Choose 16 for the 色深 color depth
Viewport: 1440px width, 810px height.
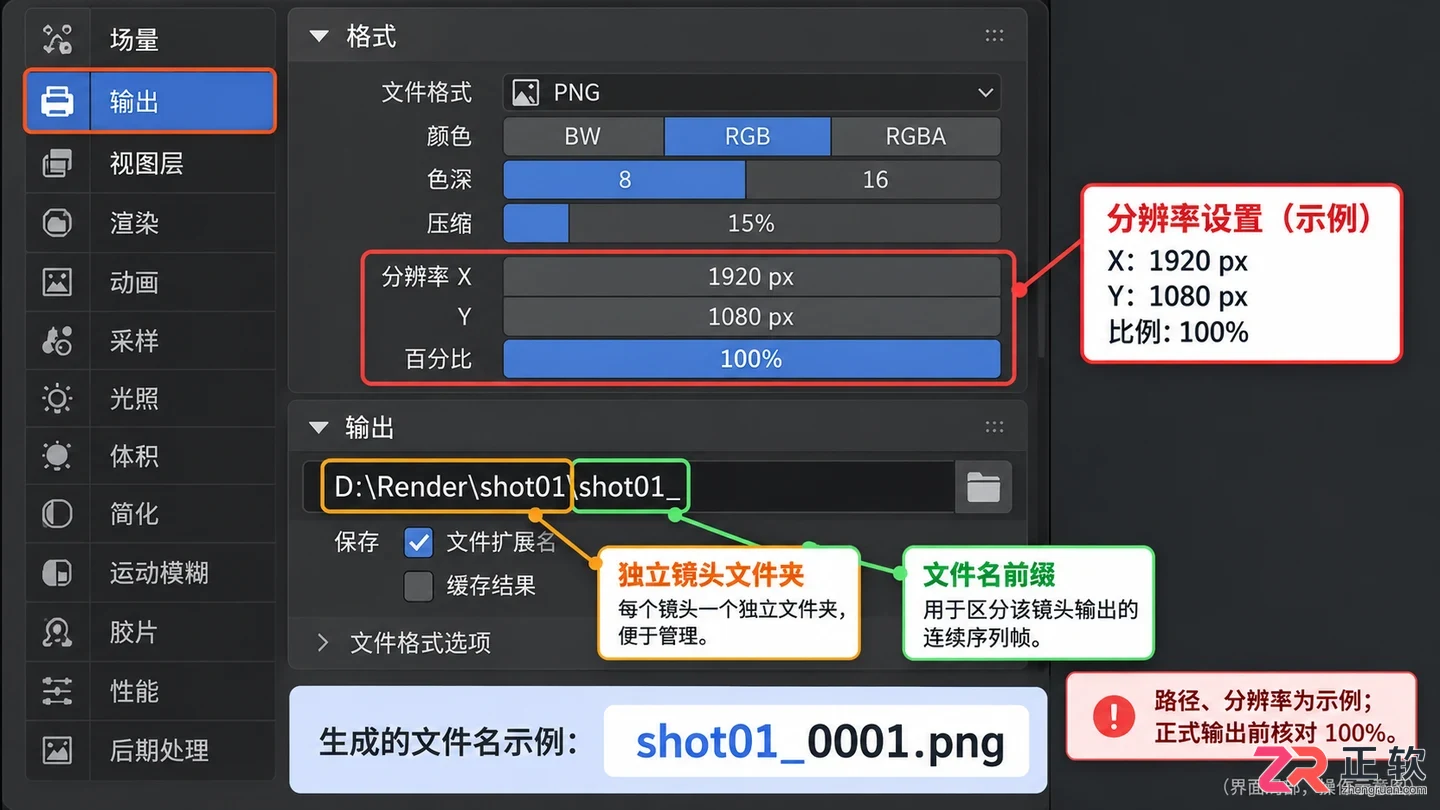pos(874,179)
